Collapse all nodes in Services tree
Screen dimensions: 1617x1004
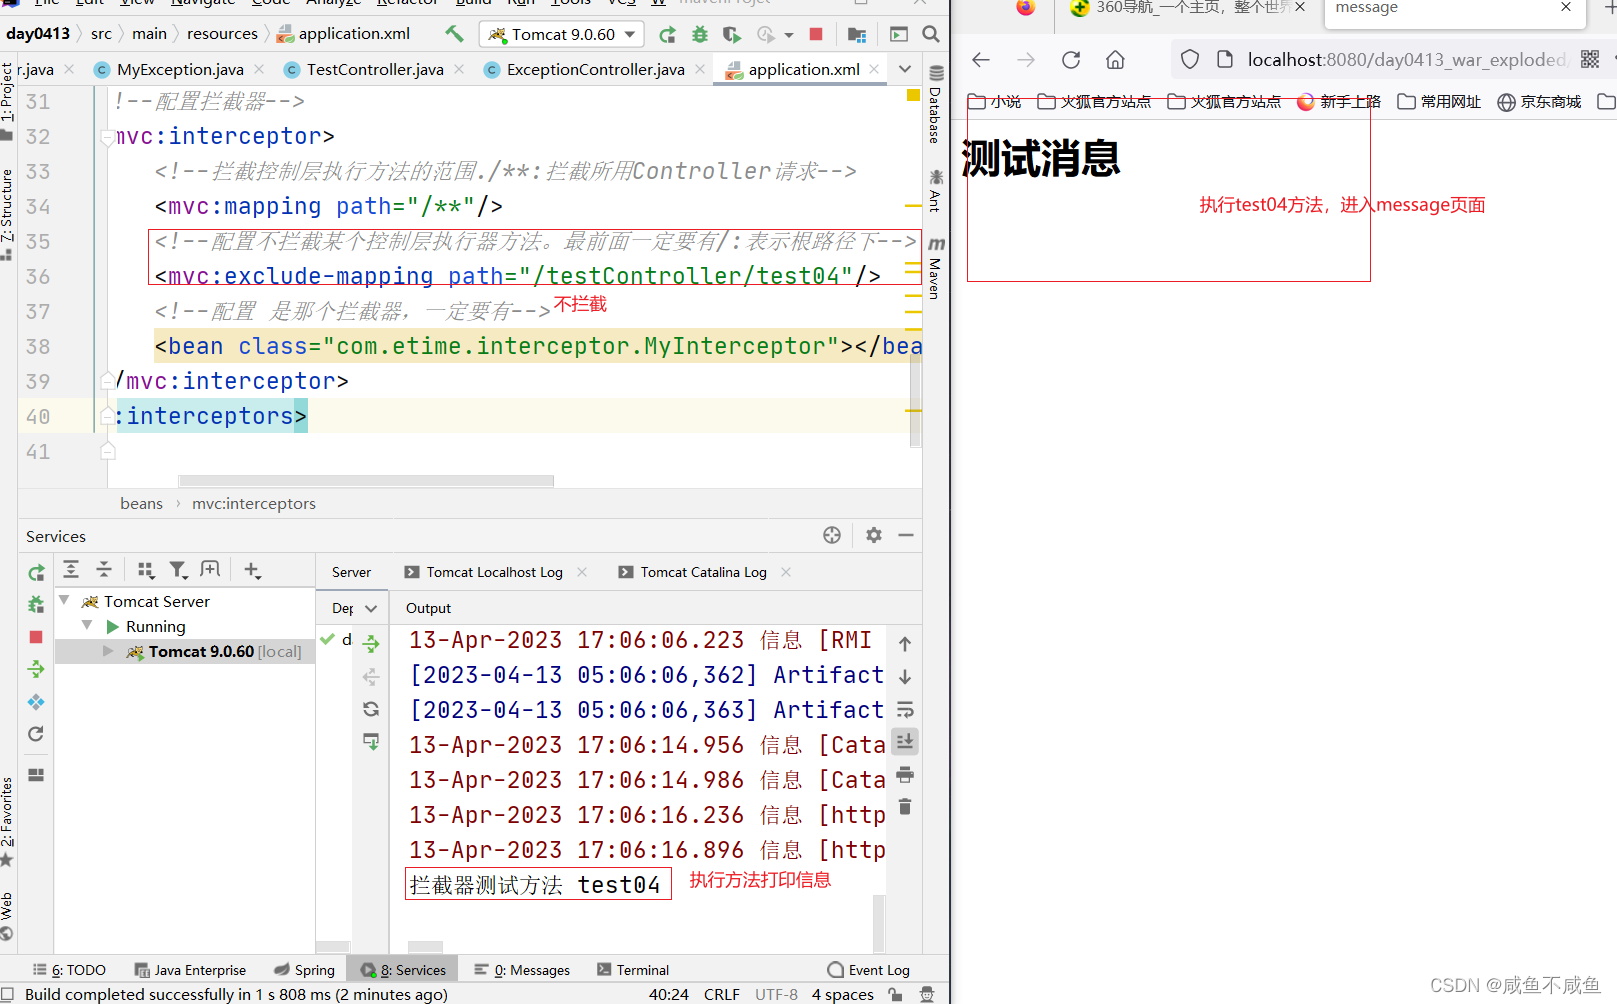point(104,569)
